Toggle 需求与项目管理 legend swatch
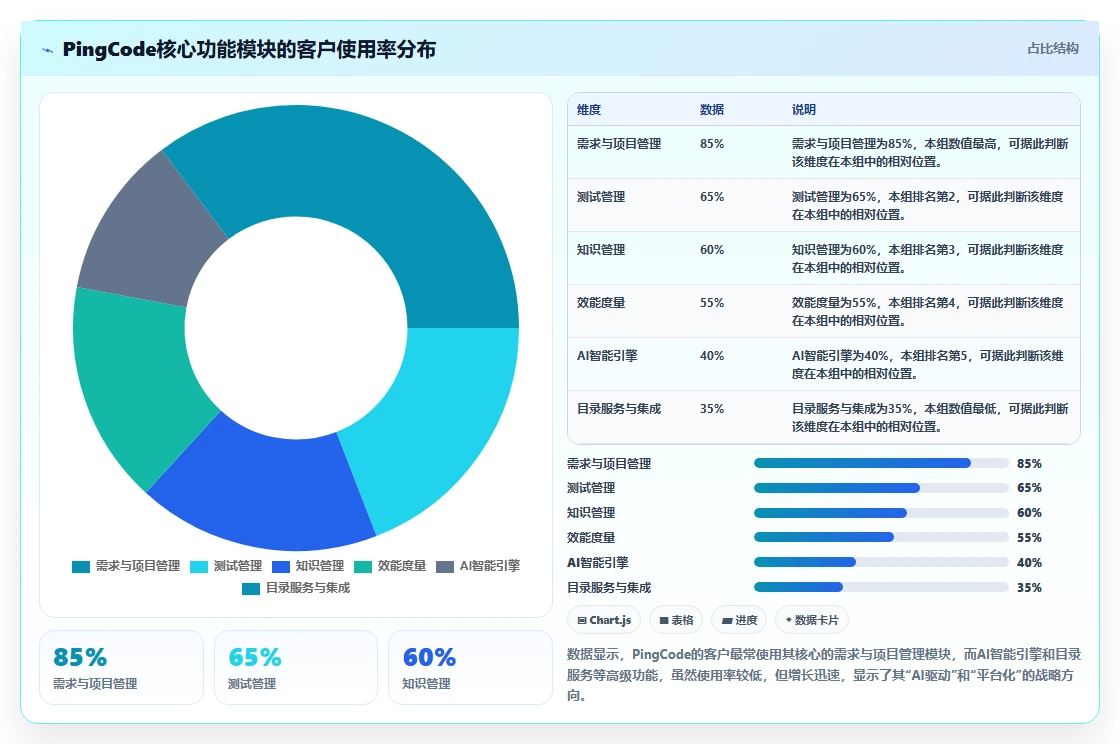 [81, 567]
